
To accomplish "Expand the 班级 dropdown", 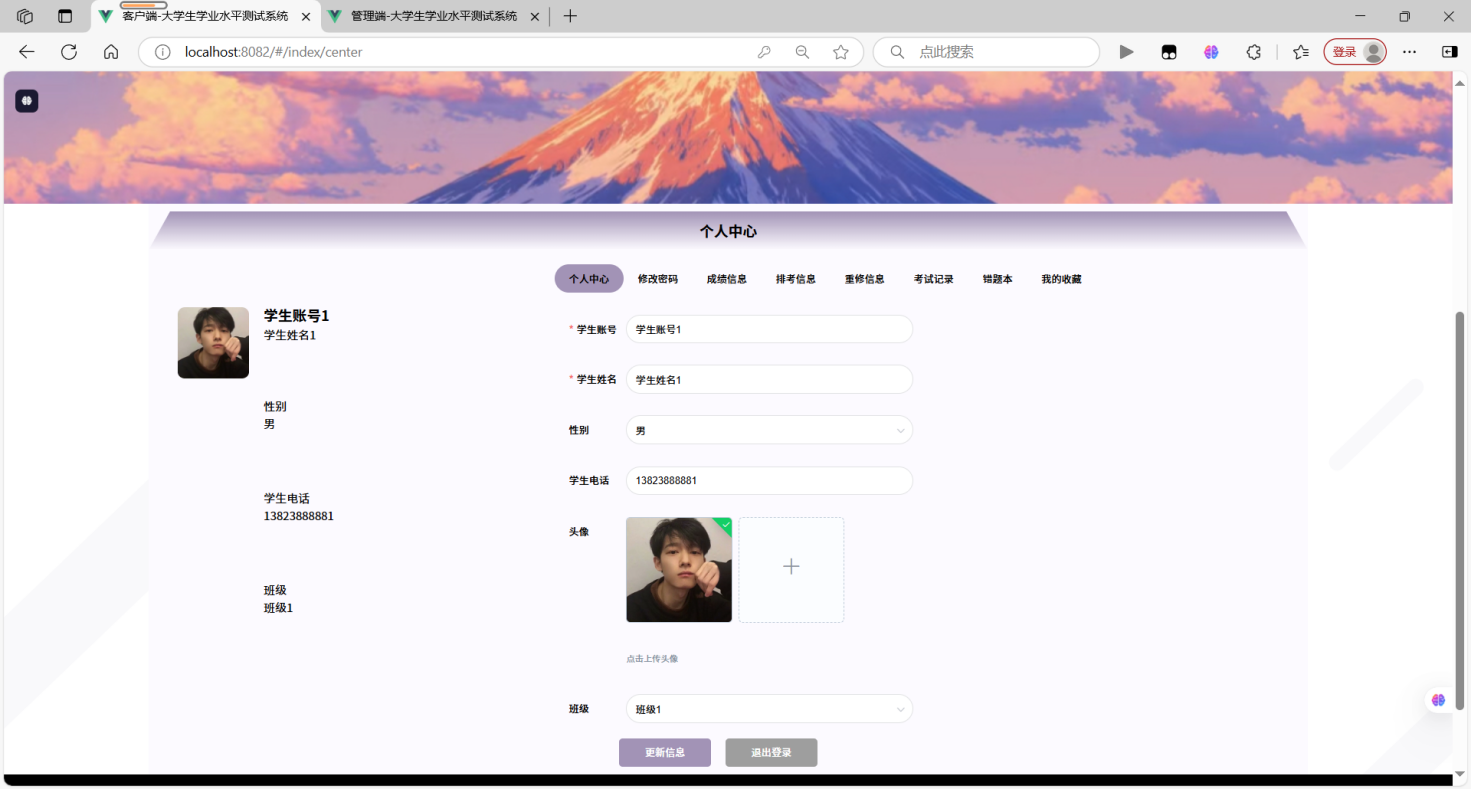I will [769, 709].
